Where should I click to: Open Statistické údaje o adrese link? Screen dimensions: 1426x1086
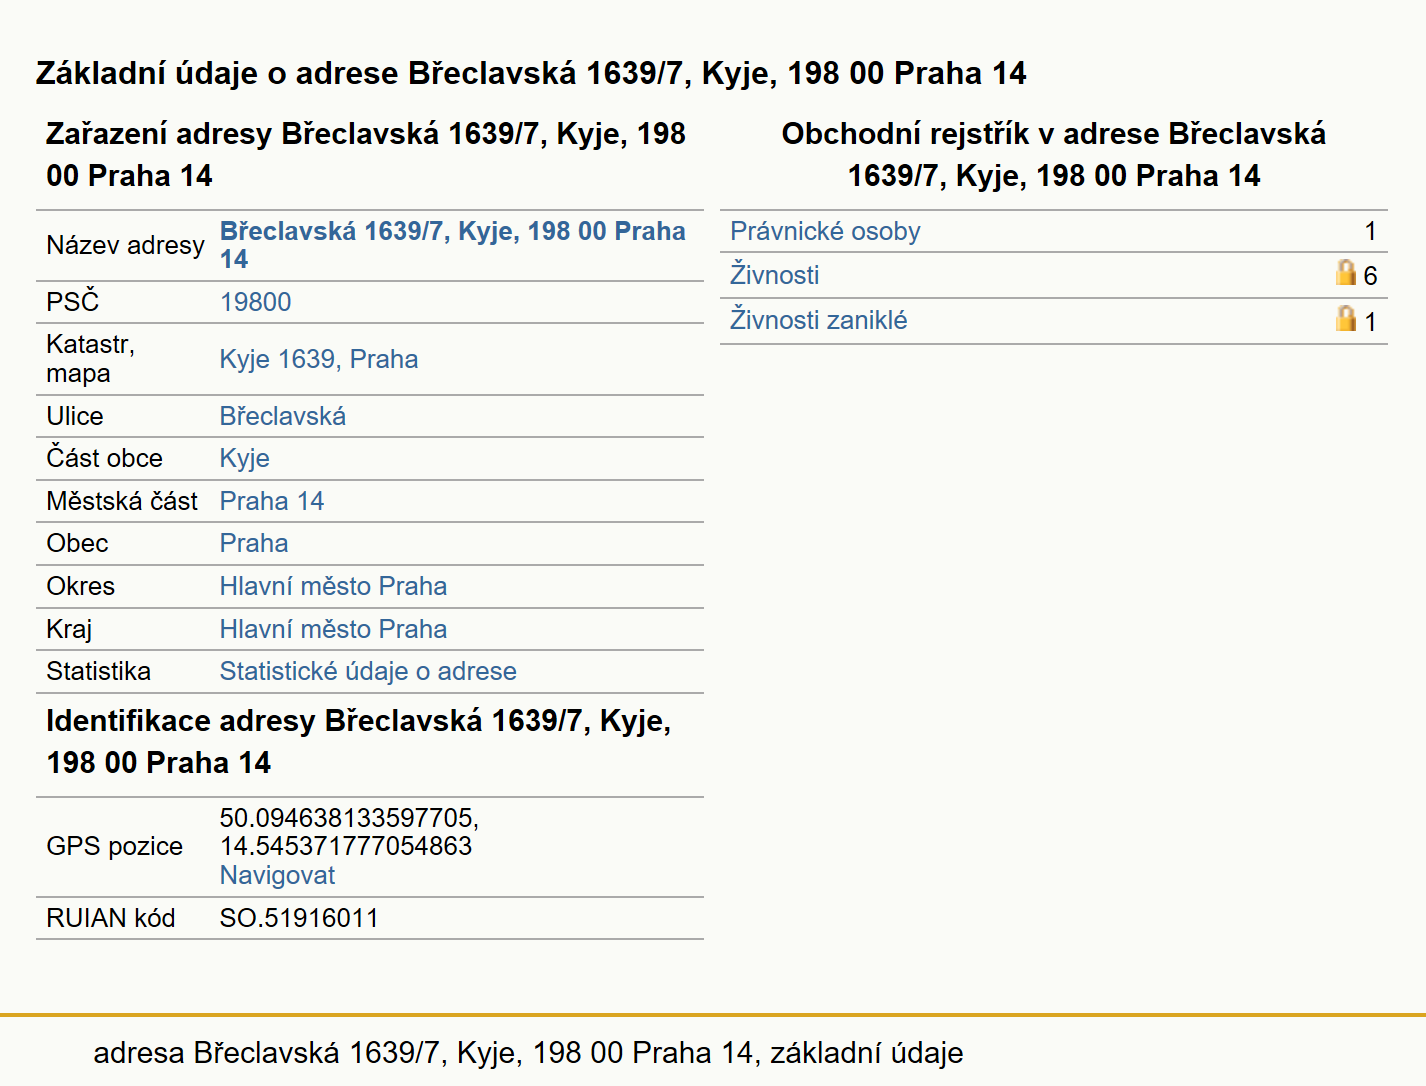[x=368, y=671]
